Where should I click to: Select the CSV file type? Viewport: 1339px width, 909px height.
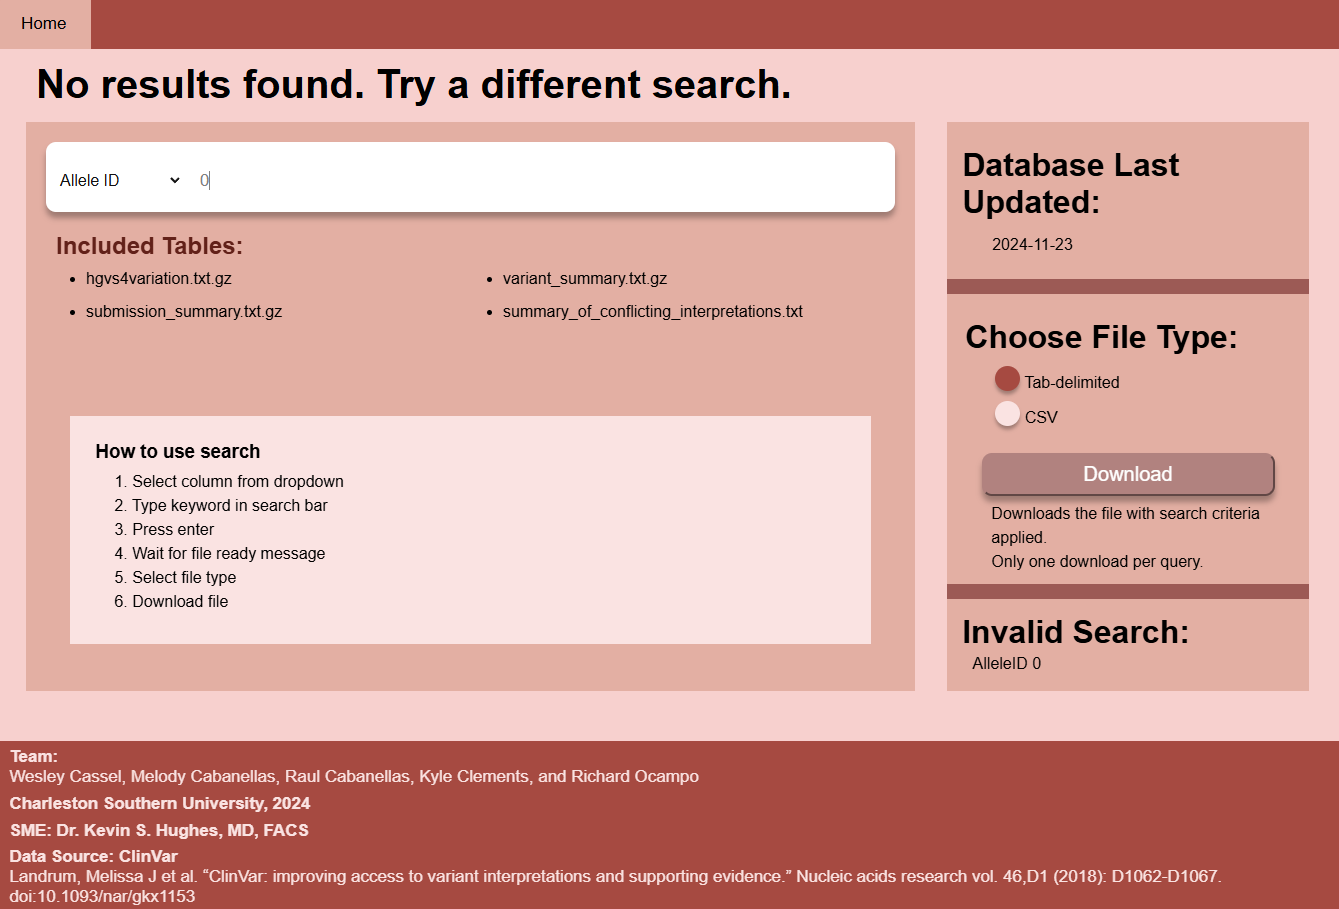(x=1007, y=414)
